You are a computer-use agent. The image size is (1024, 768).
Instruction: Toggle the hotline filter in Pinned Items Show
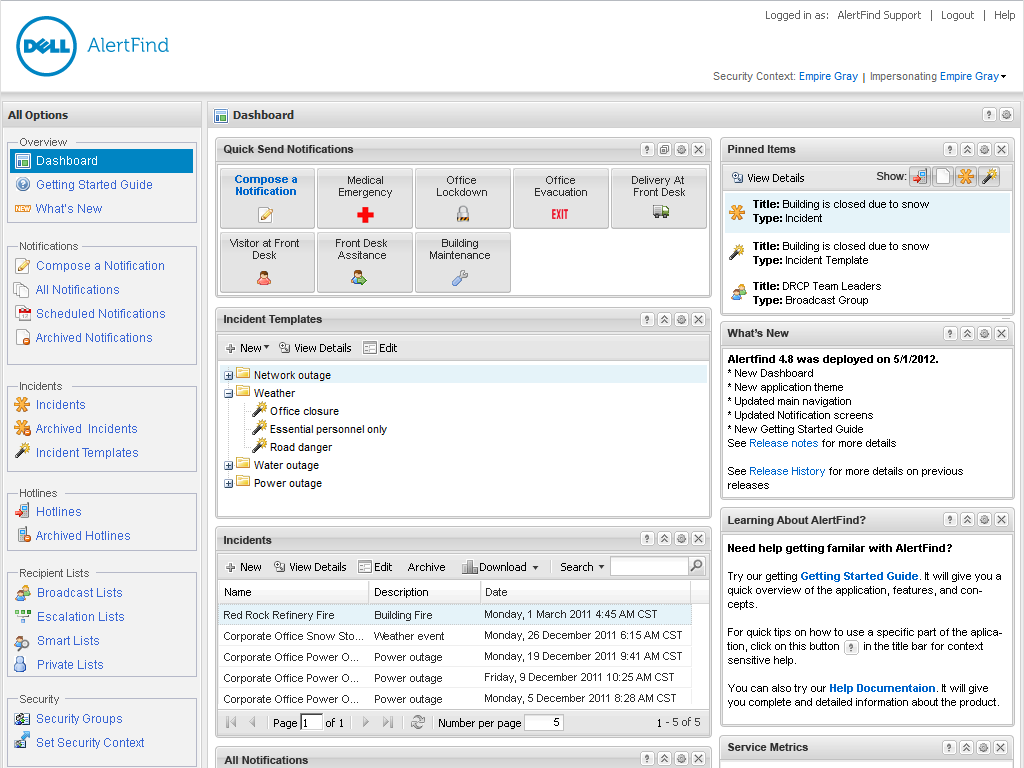[x=920, y=177]
